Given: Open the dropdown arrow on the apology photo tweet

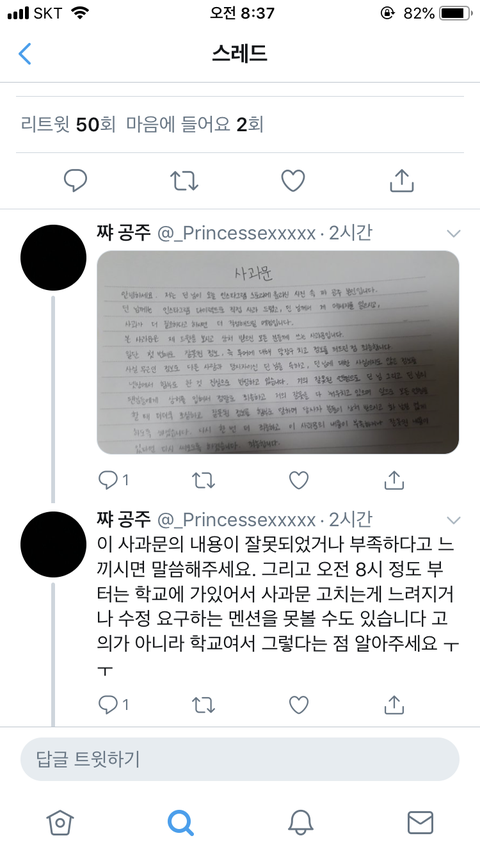Looking at the screenshot, I should pyautogui.click(x=453, y=234).
